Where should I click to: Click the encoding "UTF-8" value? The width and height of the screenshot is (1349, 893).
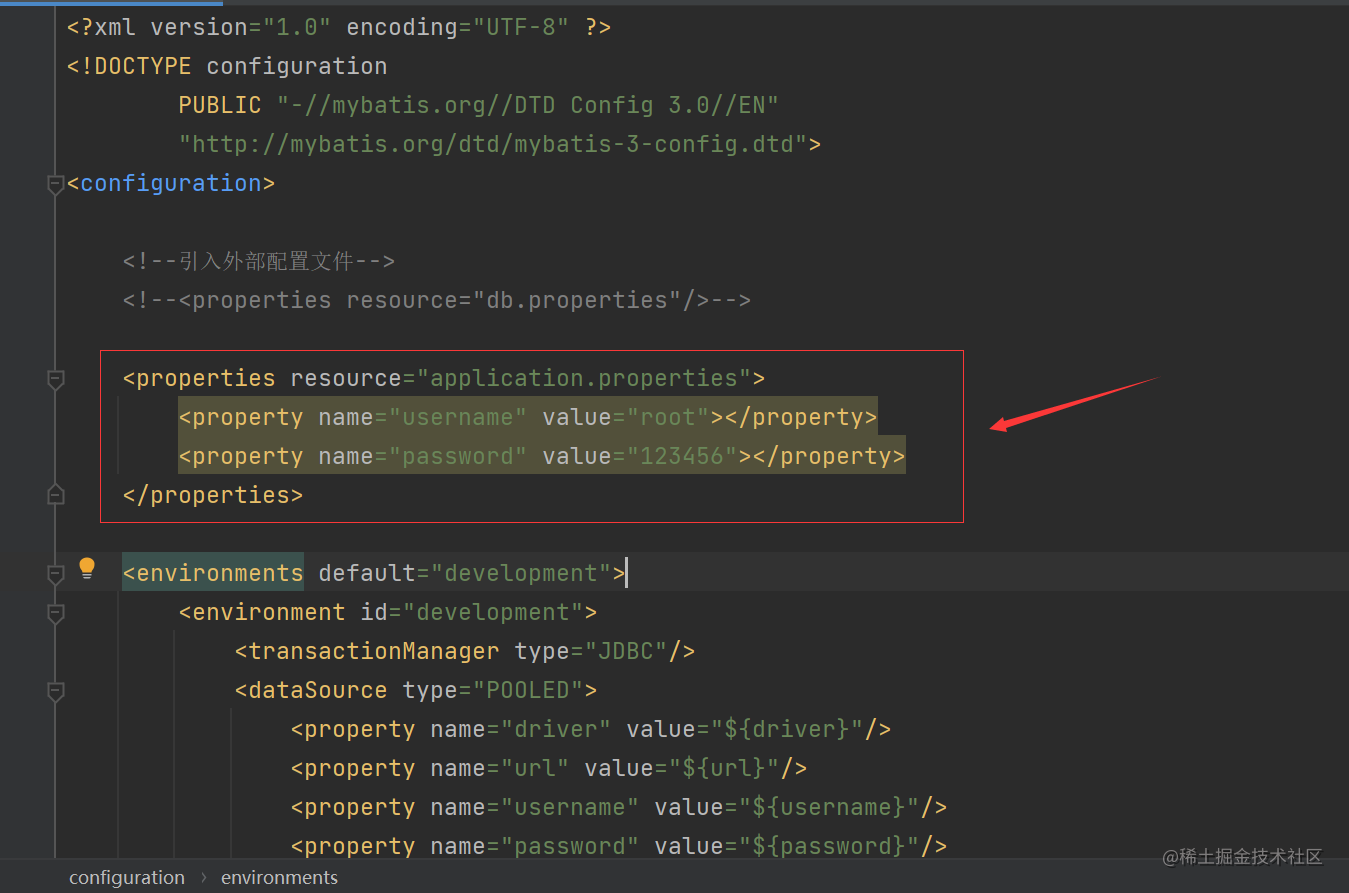point(521,27)
